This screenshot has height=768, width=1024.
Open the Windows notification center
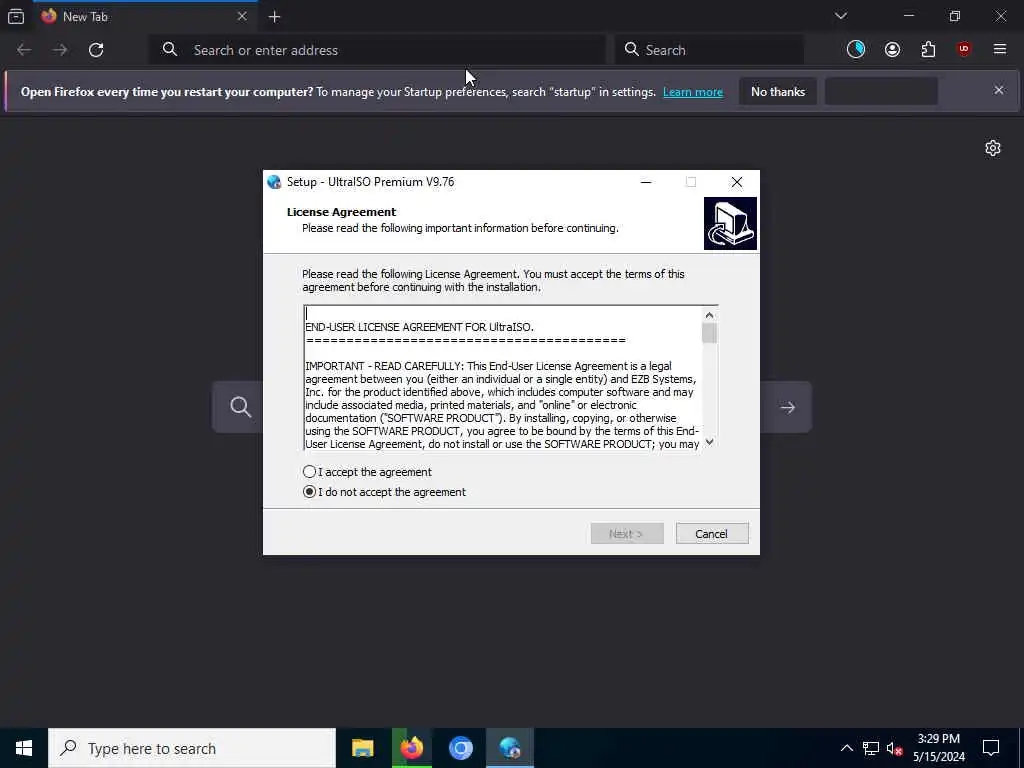(x=991, y=748)
